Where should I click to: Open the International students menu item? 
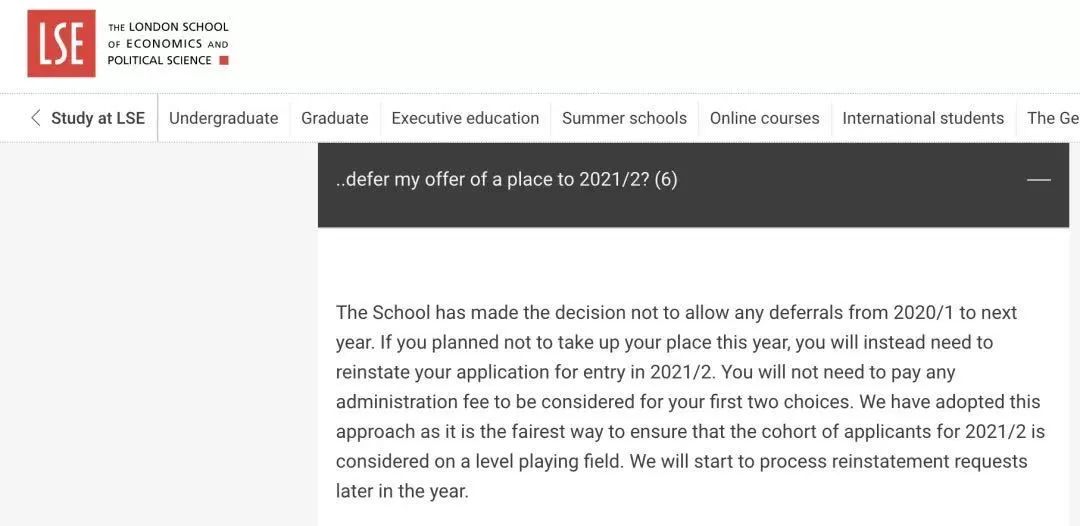(922, 118)
